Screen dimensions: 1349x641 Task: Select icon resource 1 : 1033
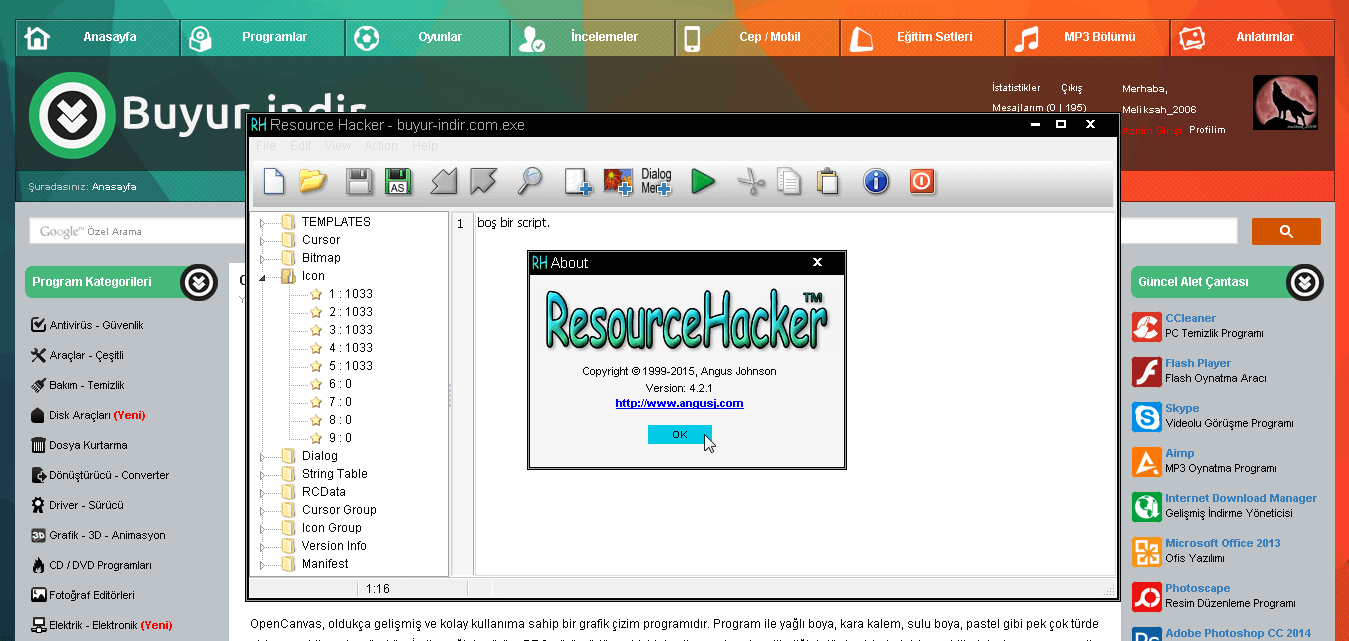tap(350, 294)
